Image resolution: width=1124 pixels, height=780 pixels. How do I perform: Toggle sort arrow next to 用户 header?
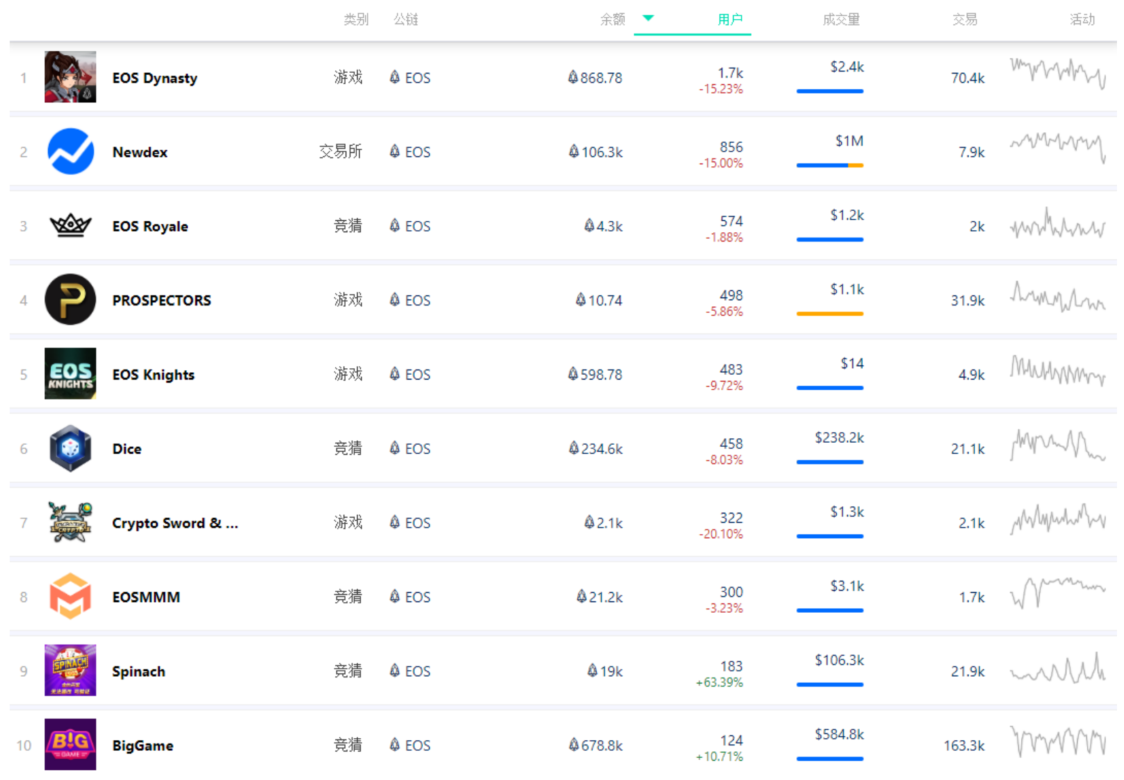648,18
